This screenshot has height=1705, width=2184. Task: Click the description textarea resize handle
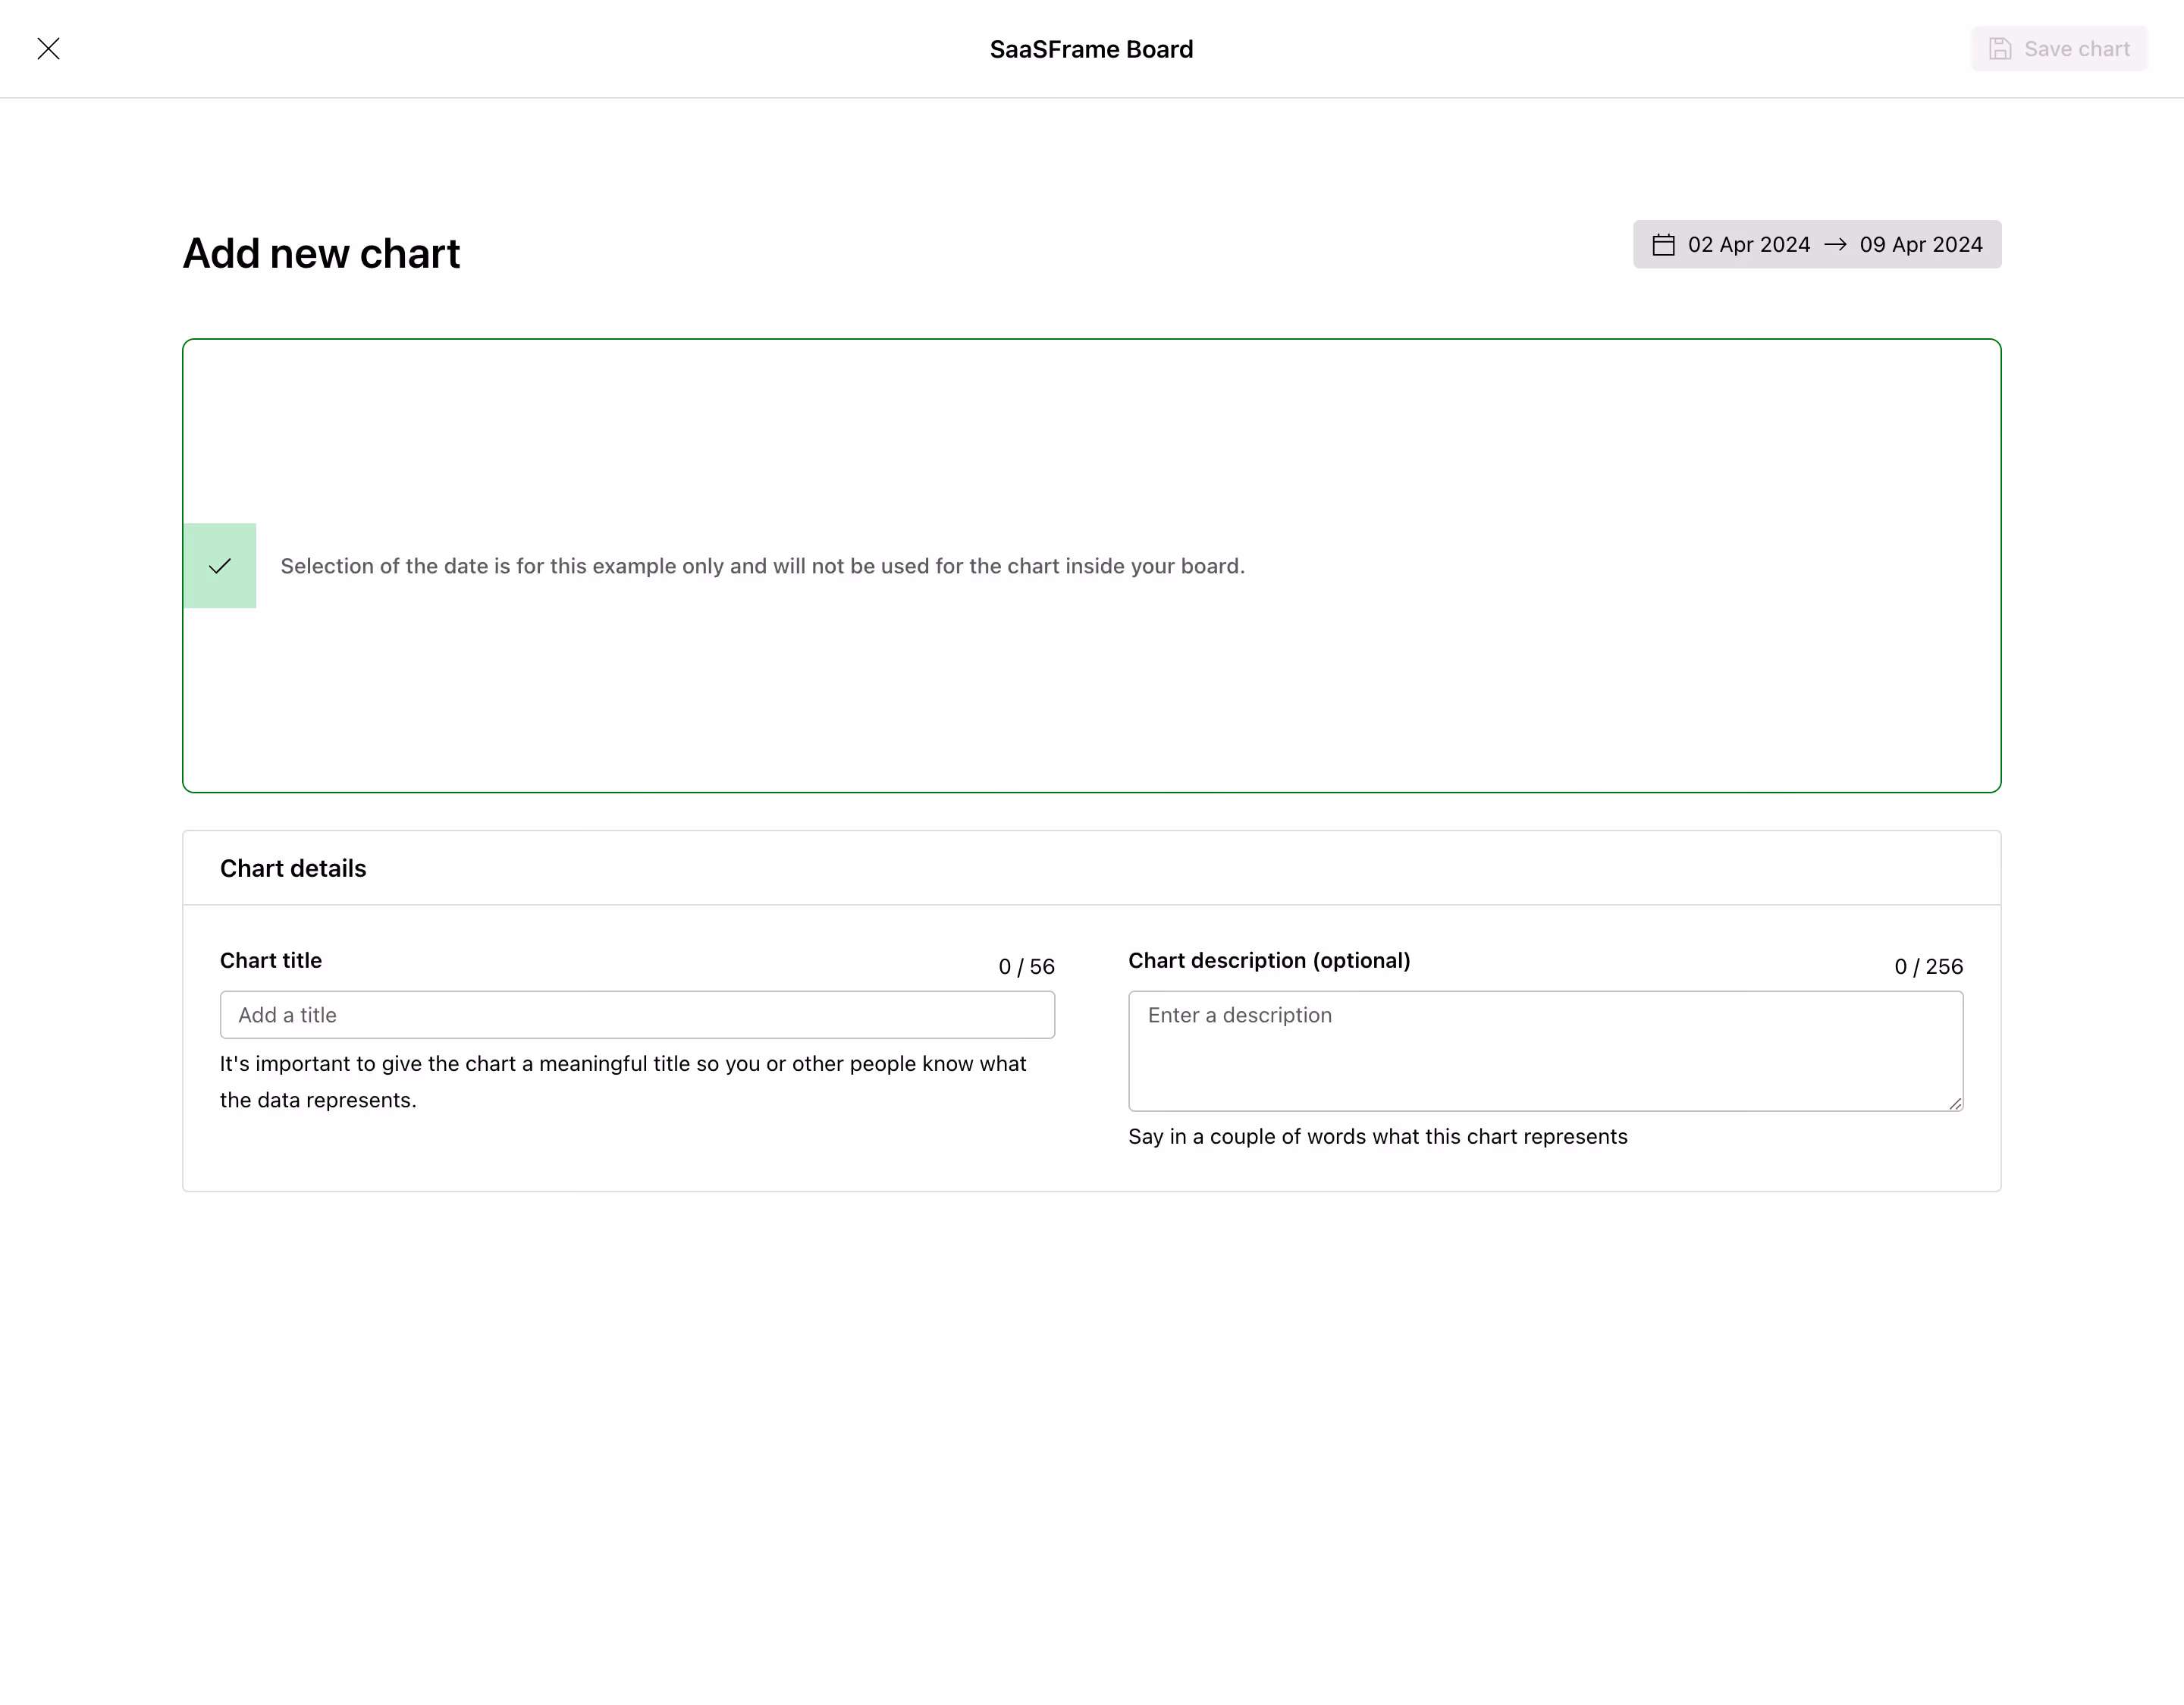coord(1955,1103)
